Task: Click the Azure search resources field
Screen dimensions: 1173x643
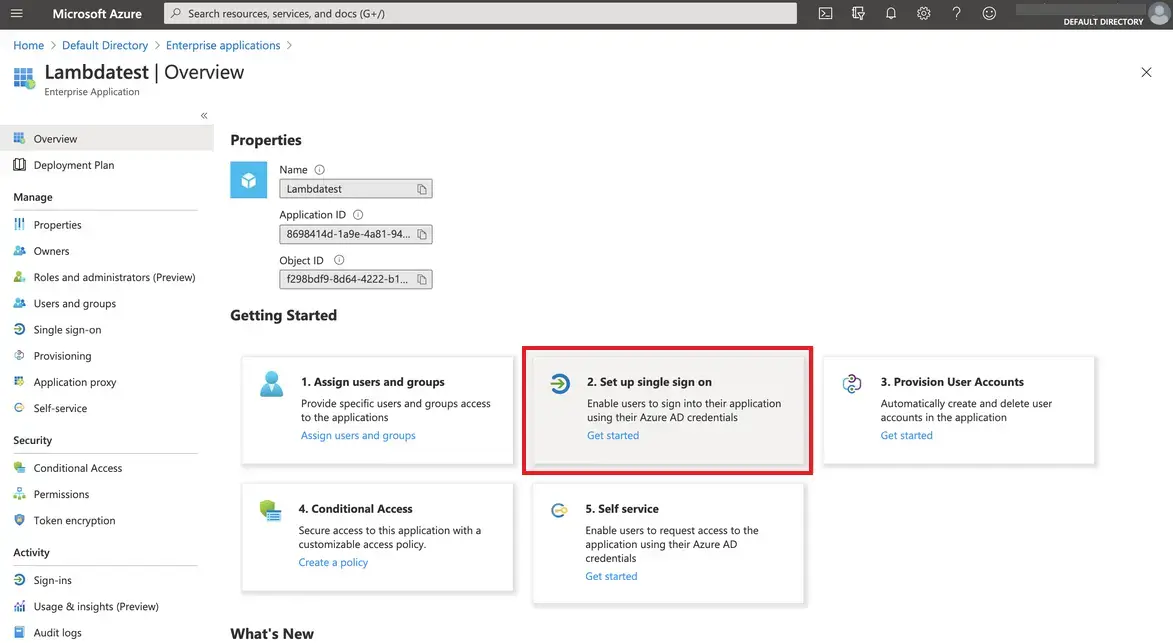Action: pos(400,13)
